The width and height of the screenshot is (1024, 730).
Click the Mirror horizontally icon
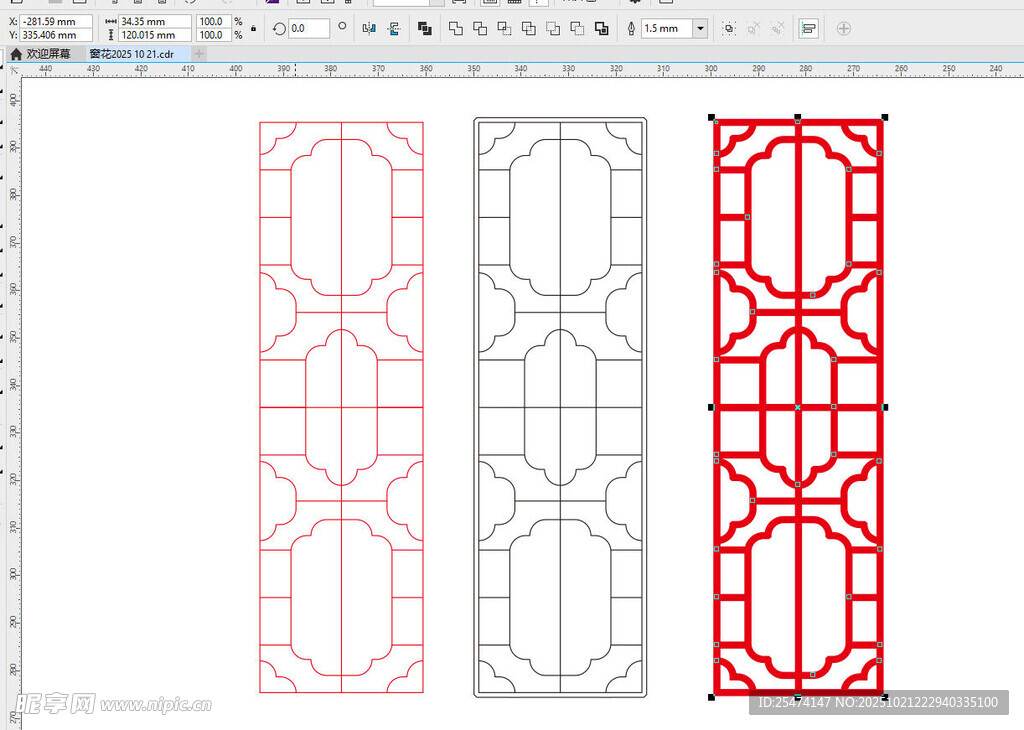(x=369, y=29)
